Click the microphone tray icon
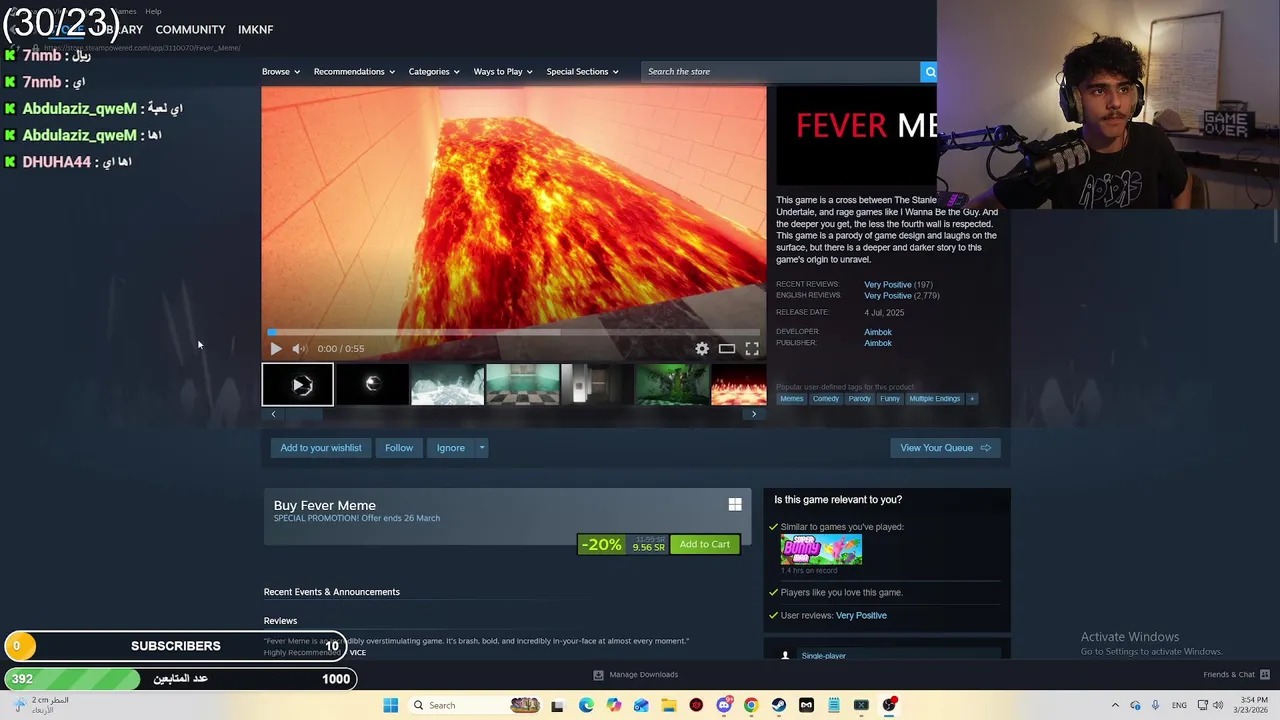The width and height of the screenshot is (1280, 720). [x=1155, y=705]
